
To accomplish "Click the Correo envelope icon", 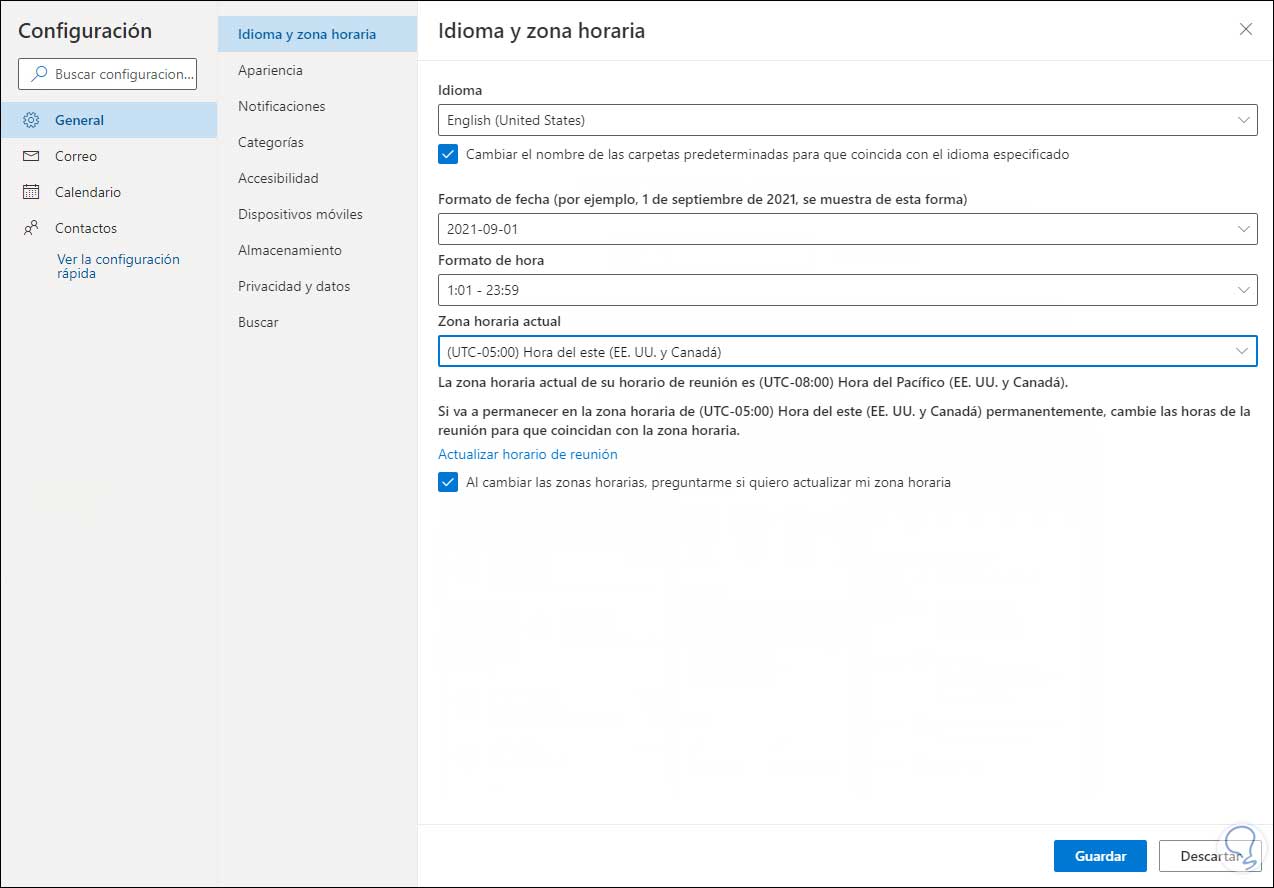I will [31, 156].
